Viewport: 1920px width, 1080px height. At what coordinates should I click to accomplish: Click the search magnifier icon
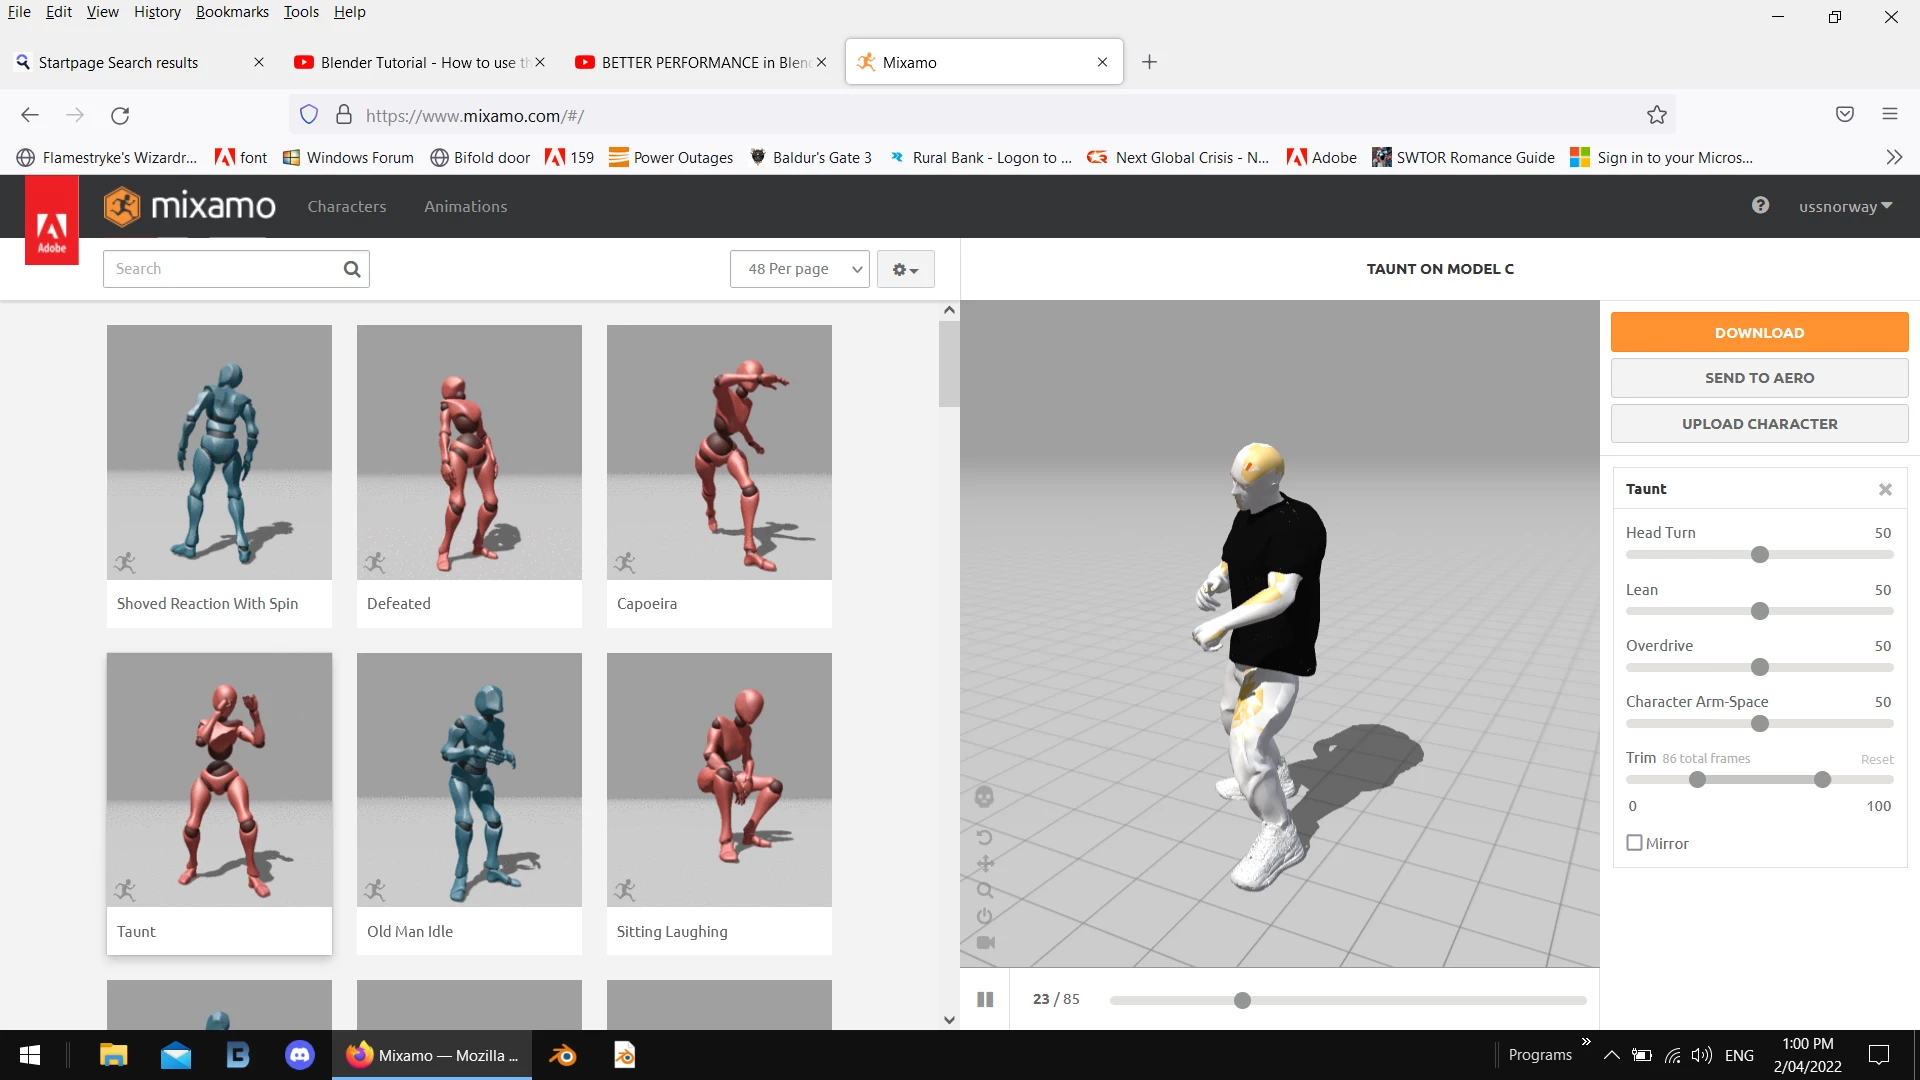pos(351,269)
